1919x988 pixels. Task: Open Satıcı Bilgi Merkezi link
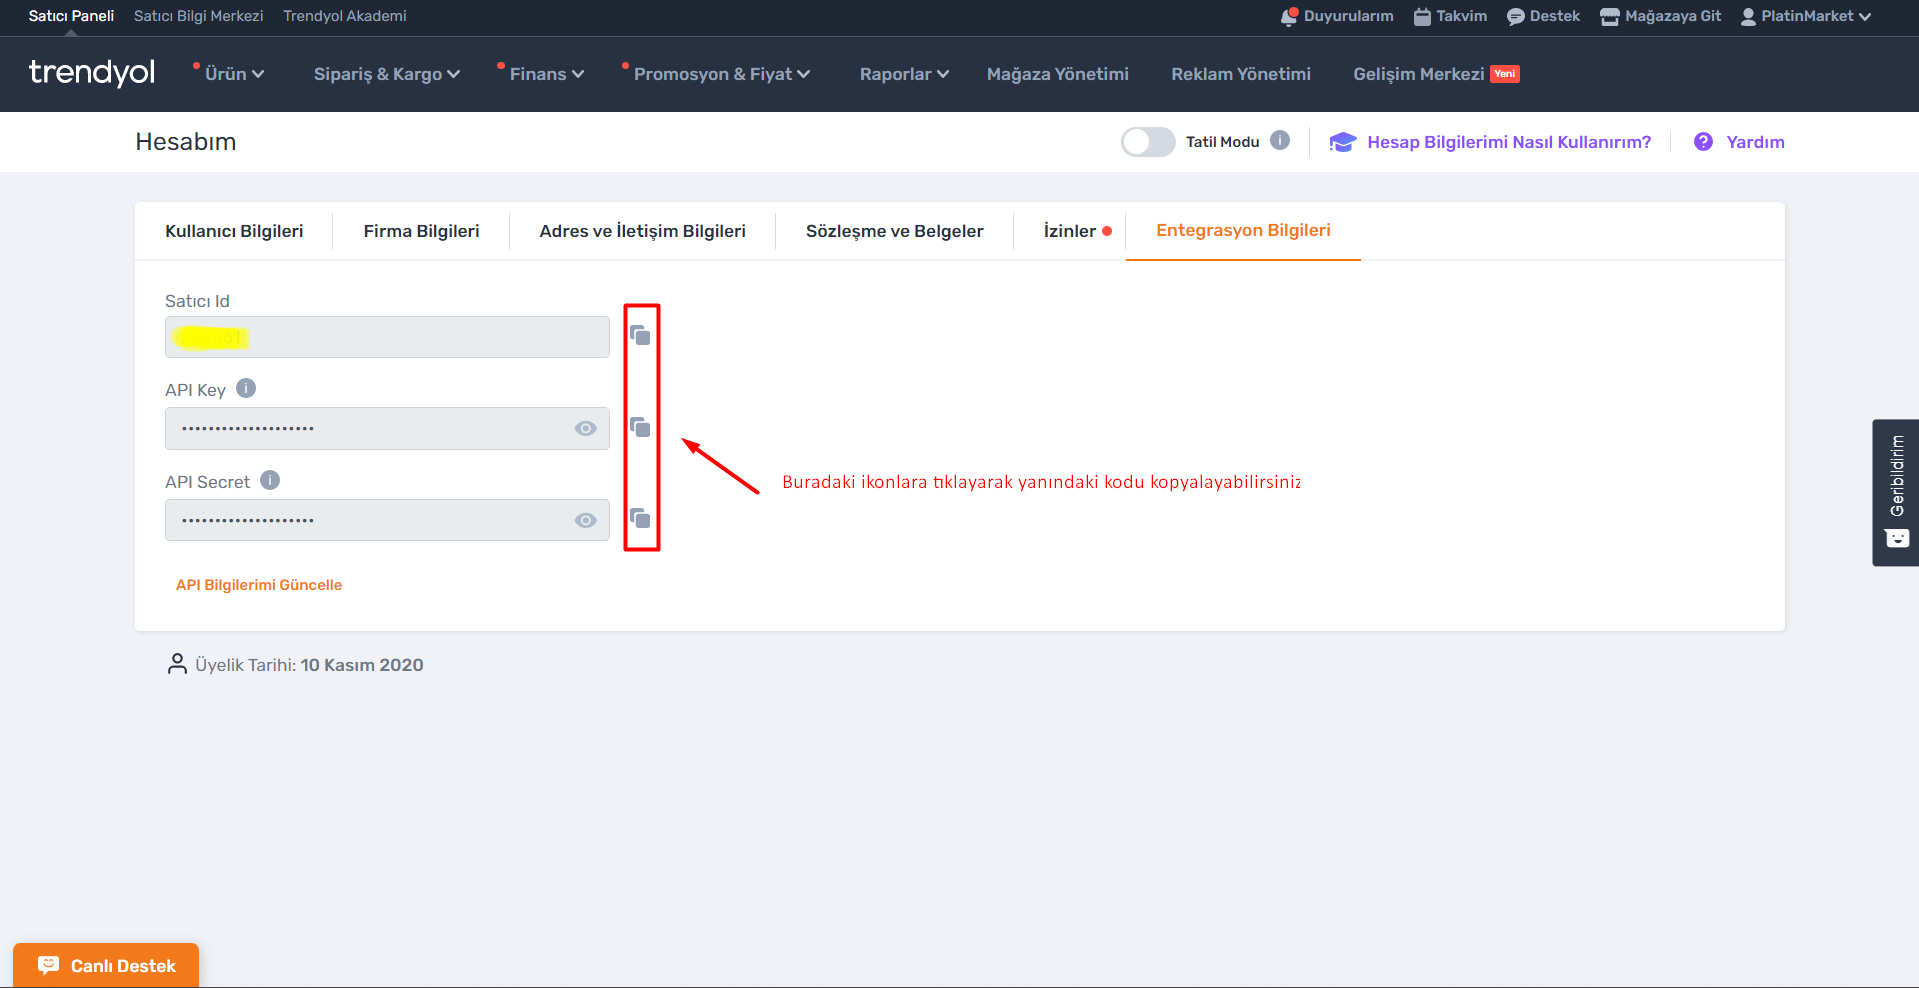pos(199,16)
